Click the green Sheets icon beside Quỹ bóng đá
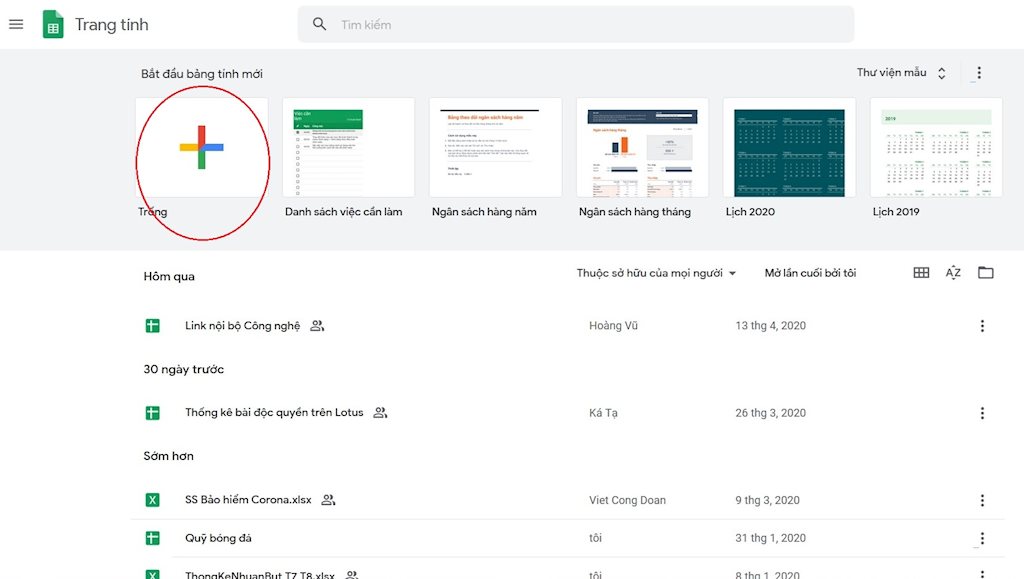Viewport: 1024px width, 579px height. click(x=152, y=537)
